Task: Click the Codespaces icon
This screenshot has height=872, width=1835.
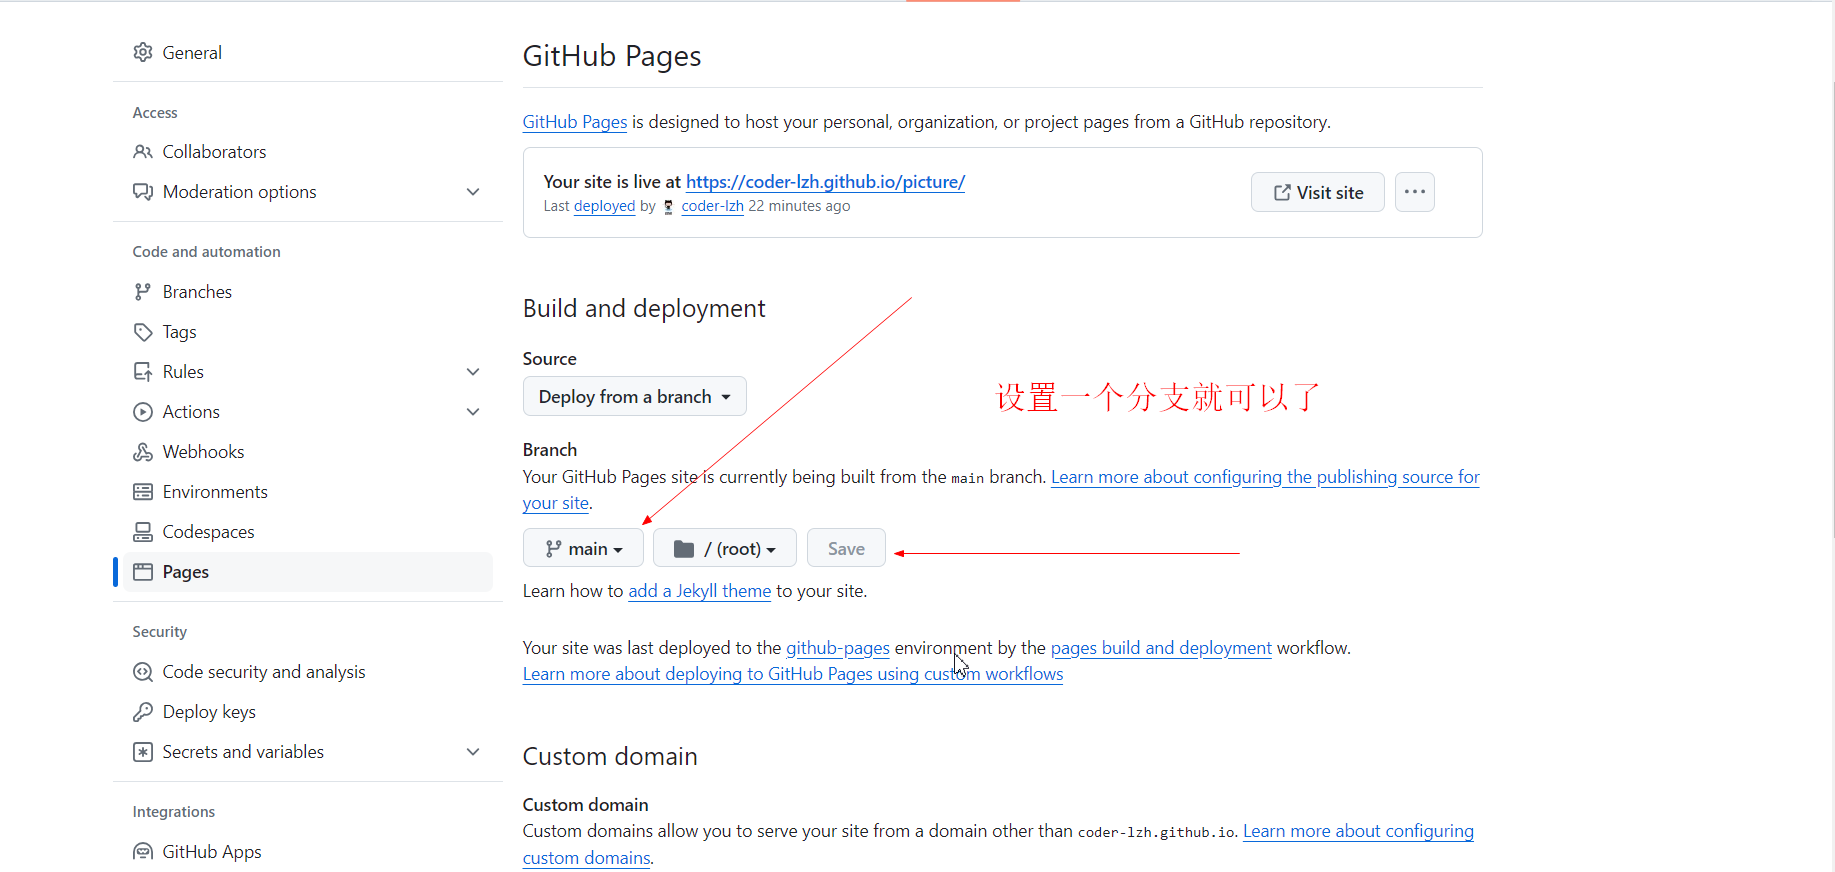Action: pos(143,532)
